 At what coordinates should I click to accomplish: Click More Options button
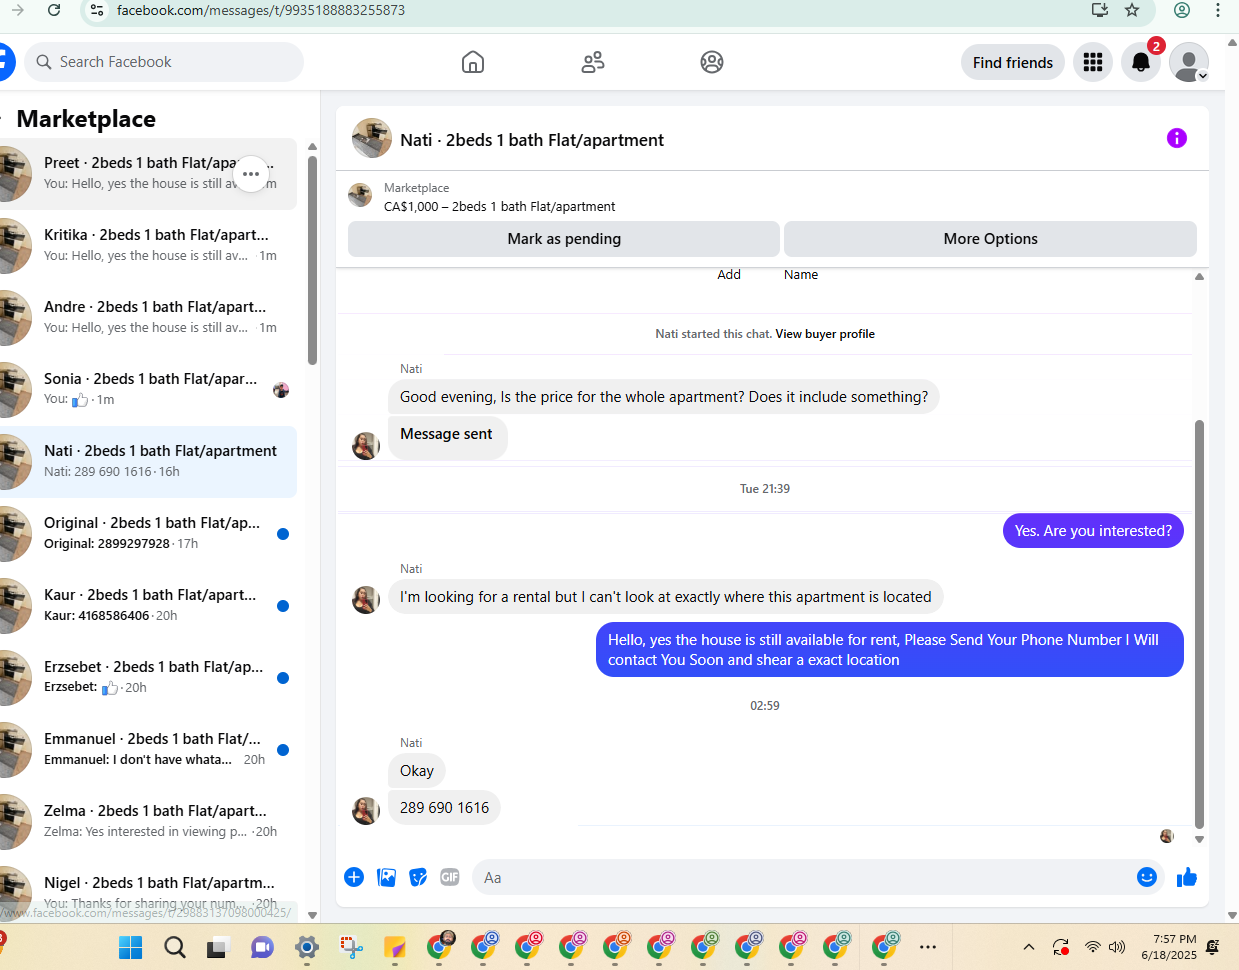click(990, 239)
